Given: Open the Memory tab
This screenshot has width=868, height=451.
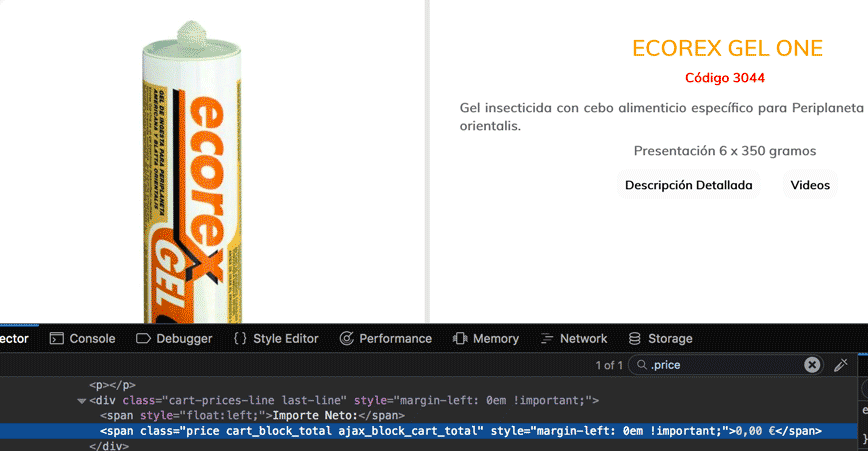Looking at the screenshot, I should click(x=485, y=339).
